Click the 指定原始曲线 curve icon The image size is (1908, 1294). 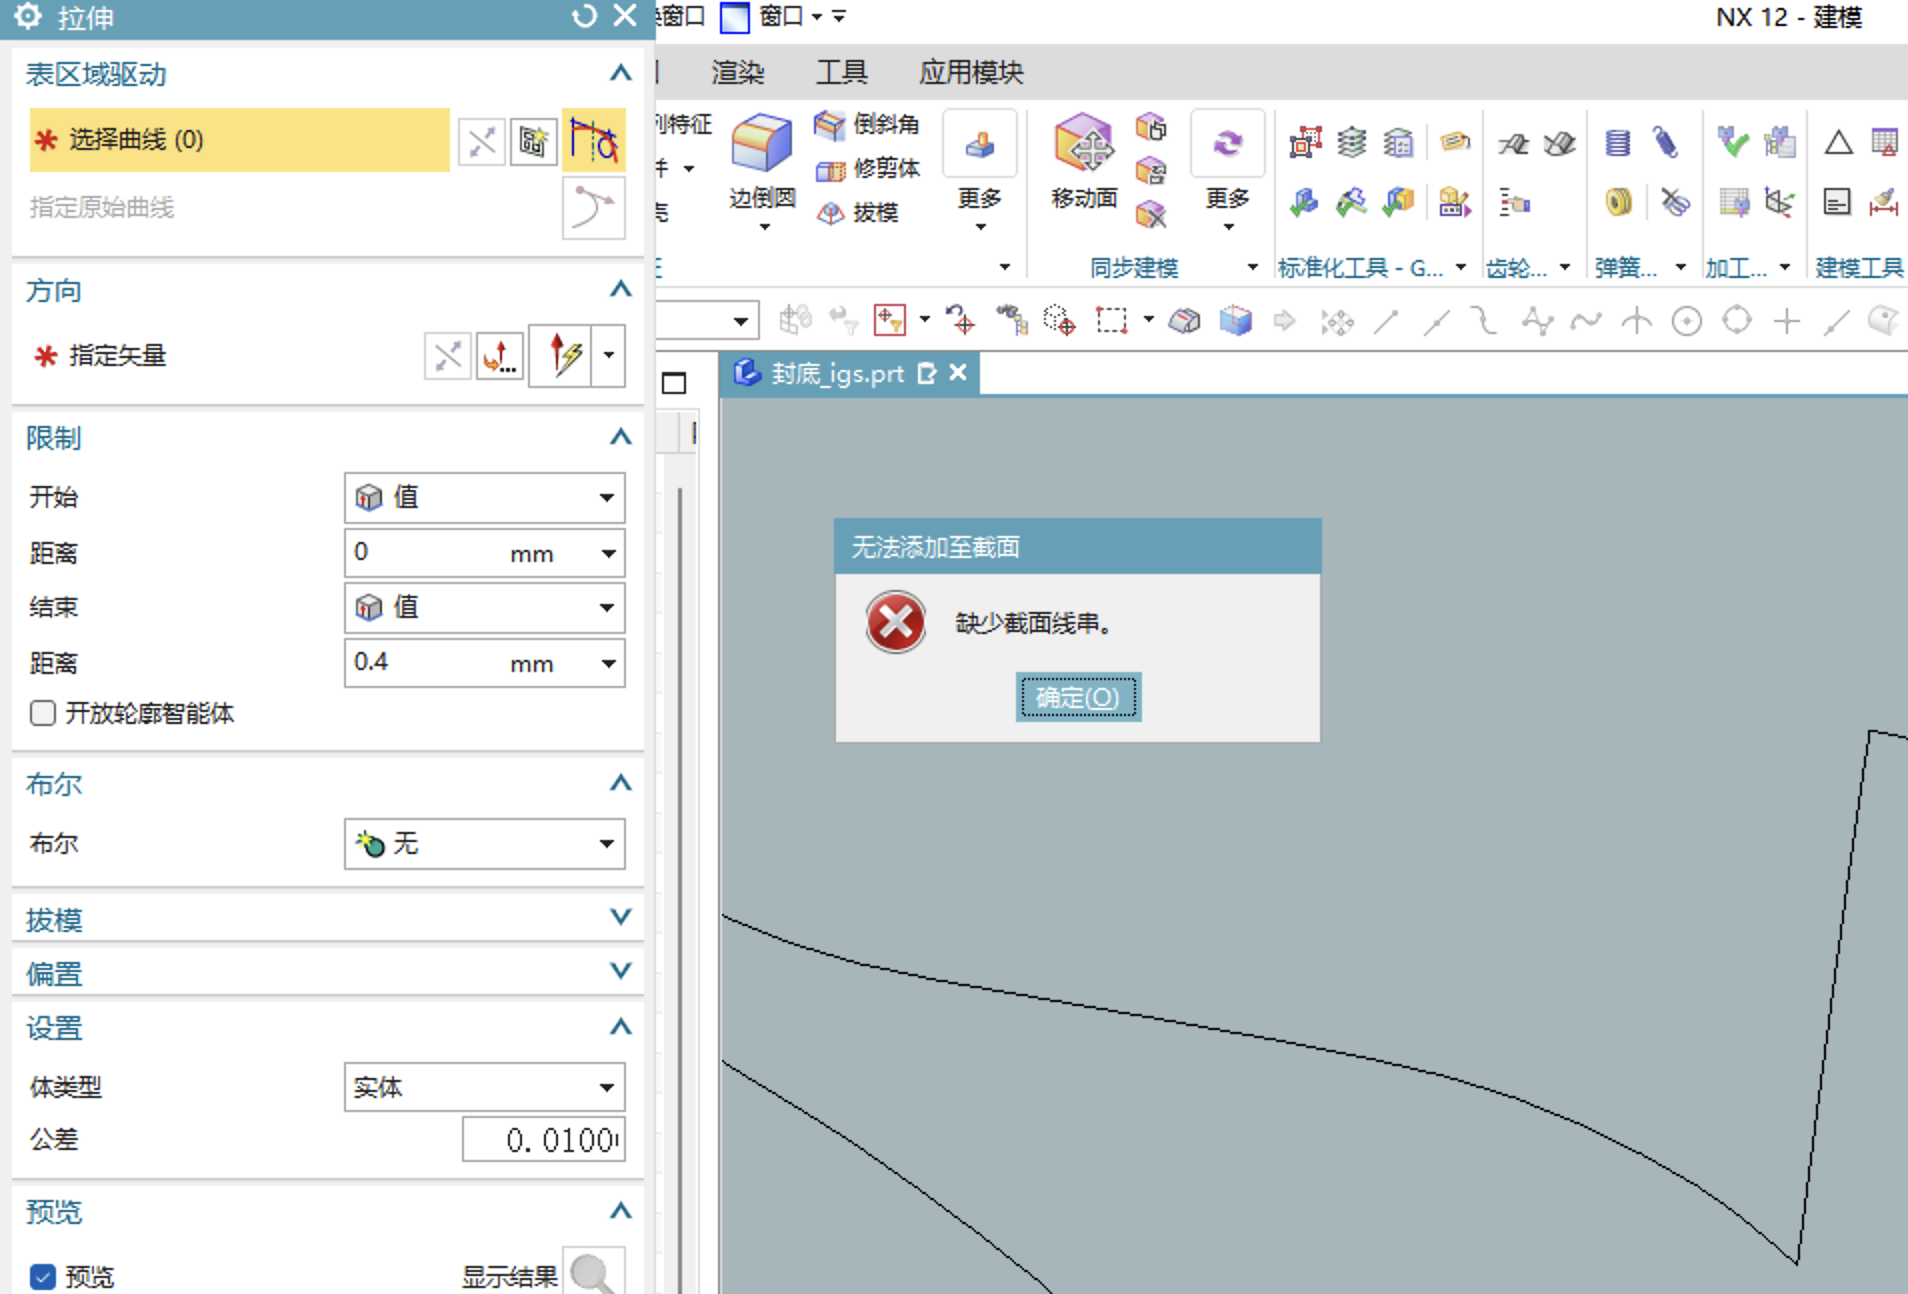594,208
